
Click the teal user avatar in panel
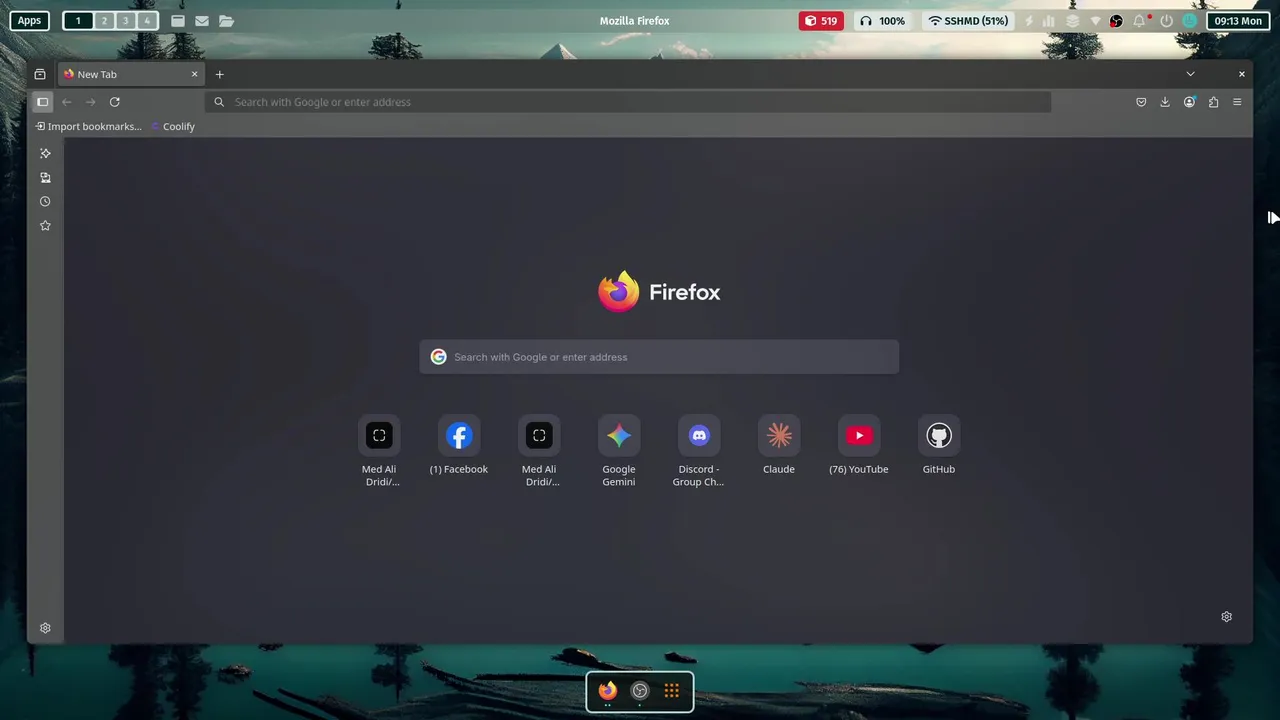click(x=1190, y=20)
